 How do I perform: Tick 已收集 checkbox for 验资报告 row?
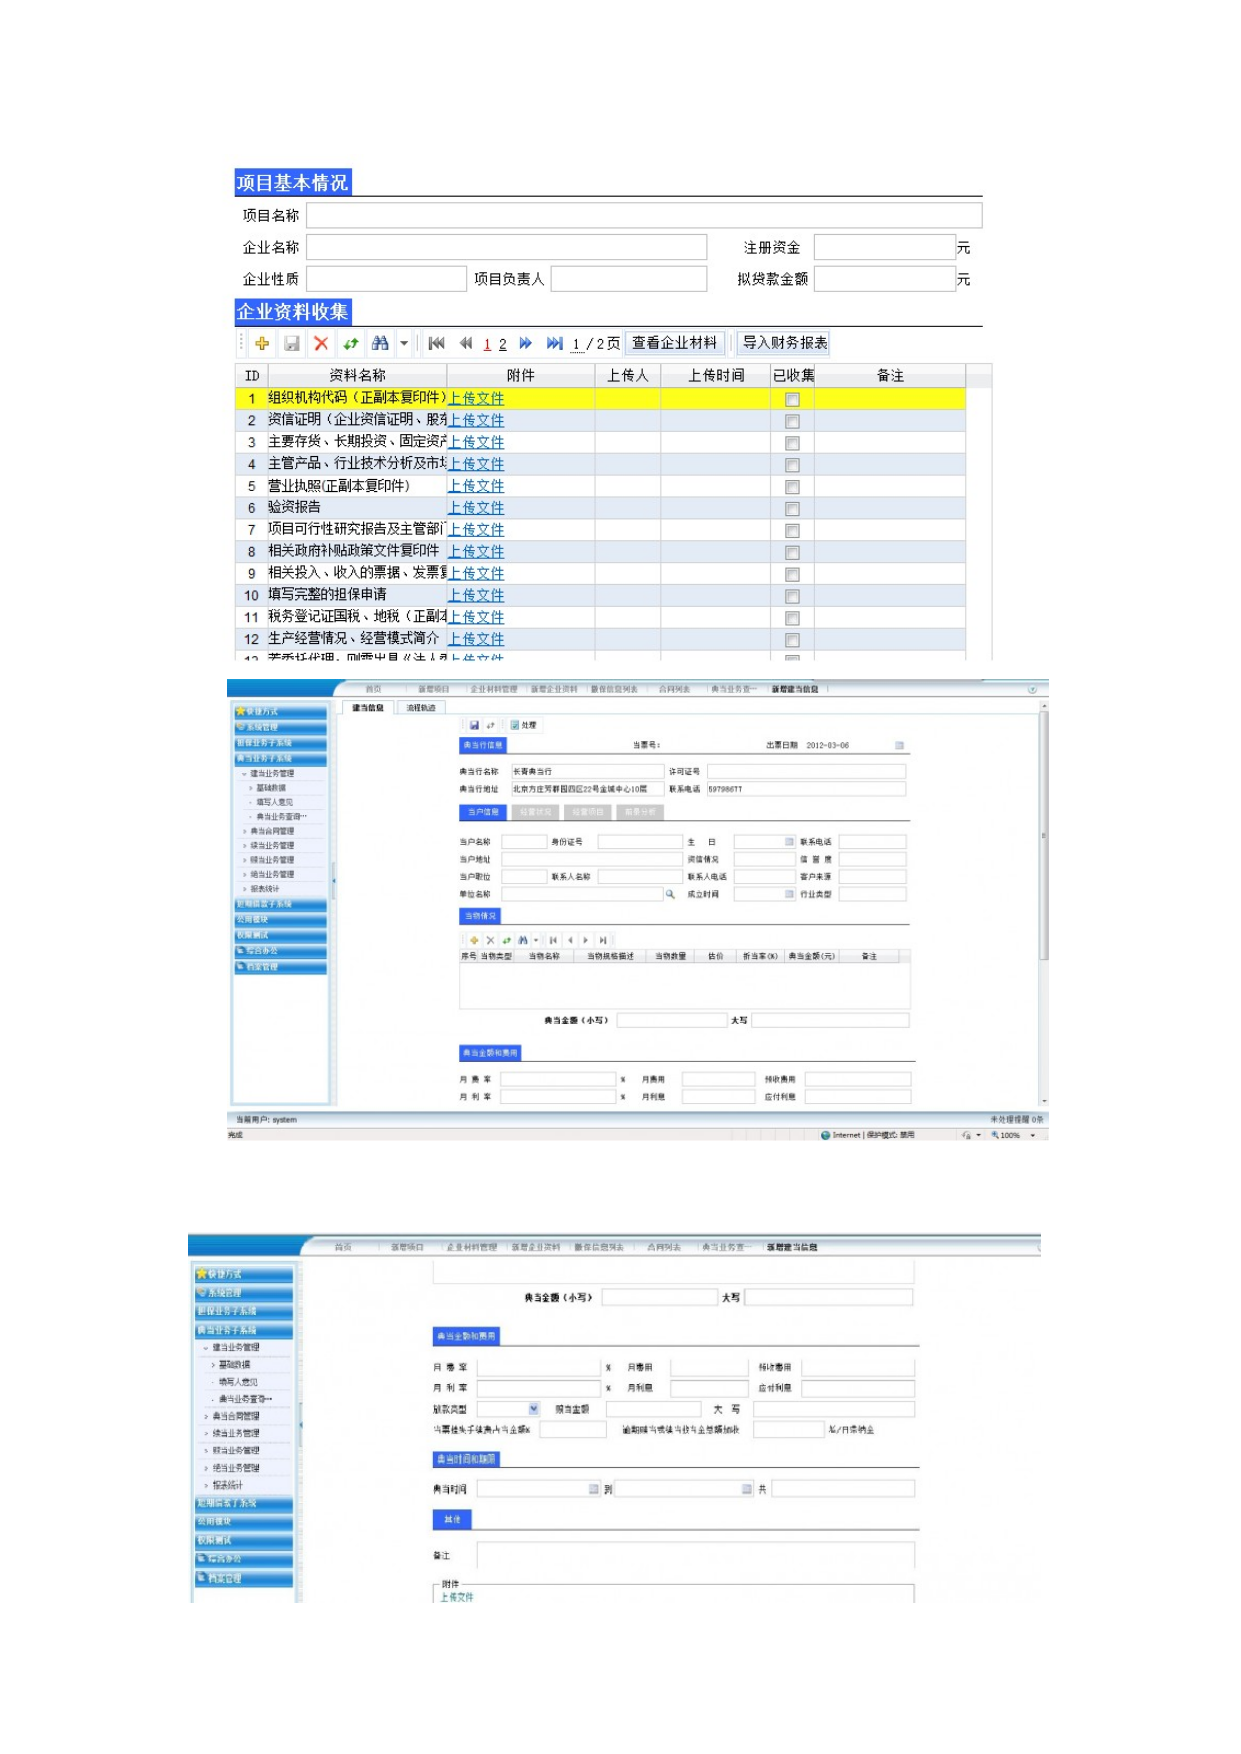[x=792, y=509]
